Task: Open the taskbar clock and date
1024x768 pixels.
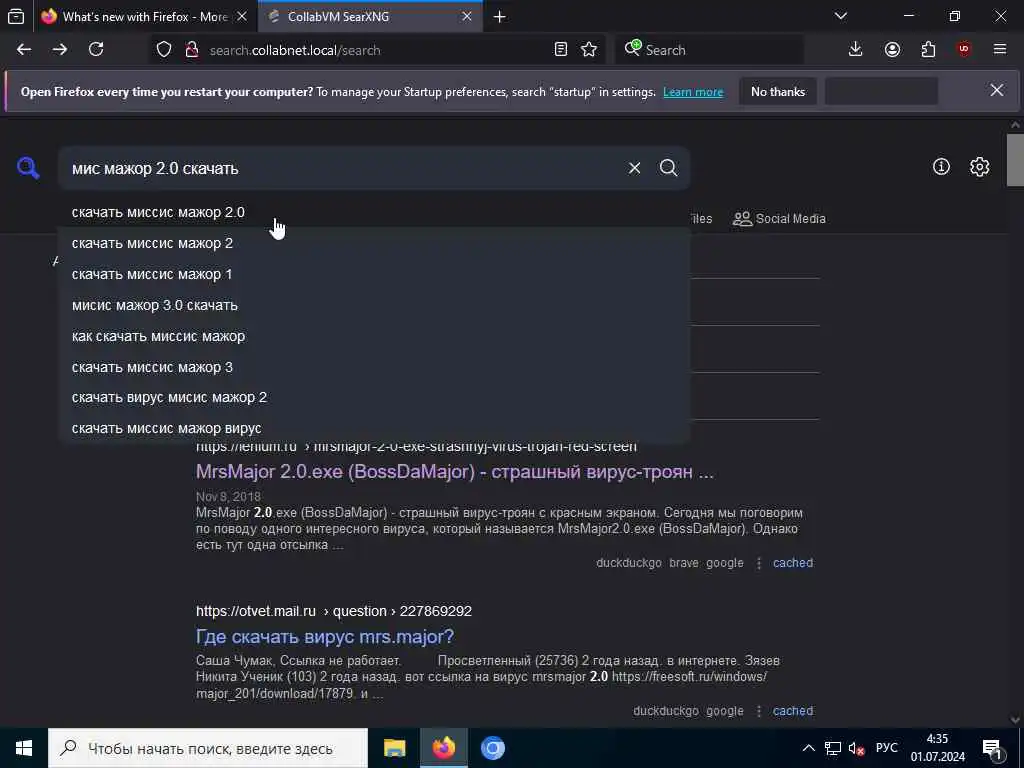Action: (938, 748)
